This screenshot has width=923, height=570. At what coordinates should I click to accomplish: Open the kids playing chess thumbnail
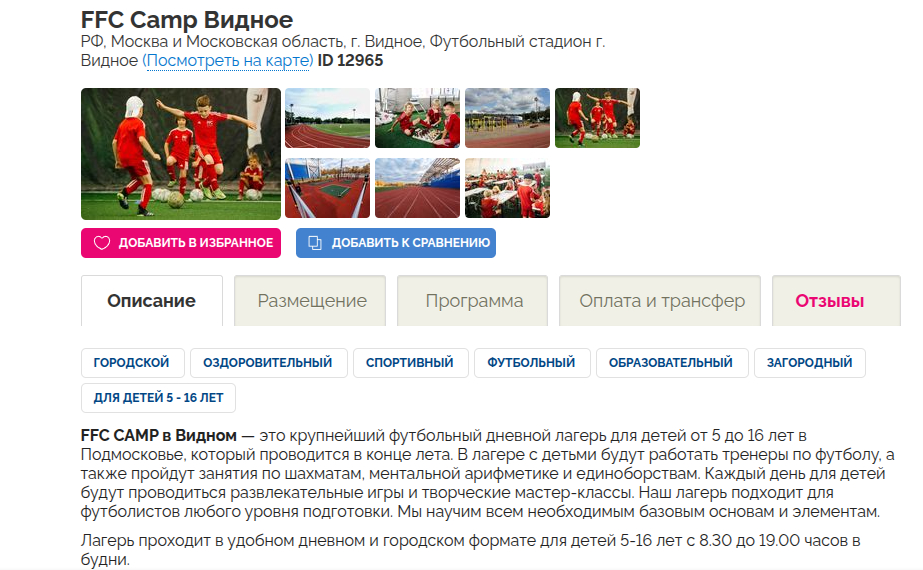(417, 118)
